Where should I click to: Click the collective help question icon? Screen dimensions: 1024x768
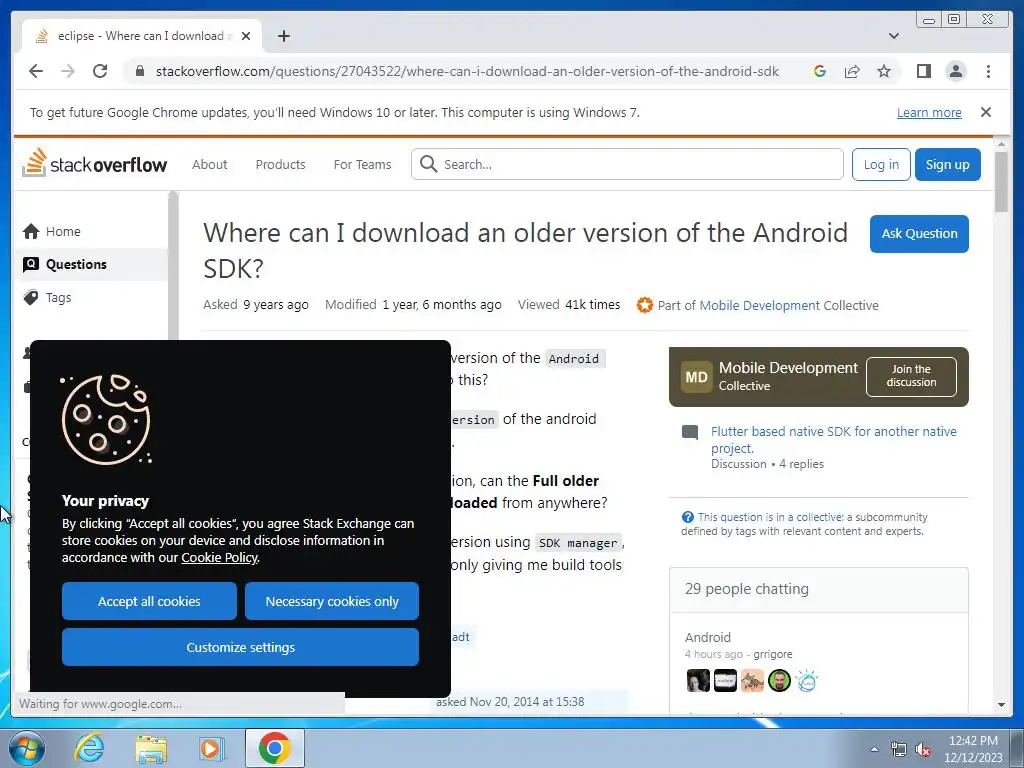688,517
